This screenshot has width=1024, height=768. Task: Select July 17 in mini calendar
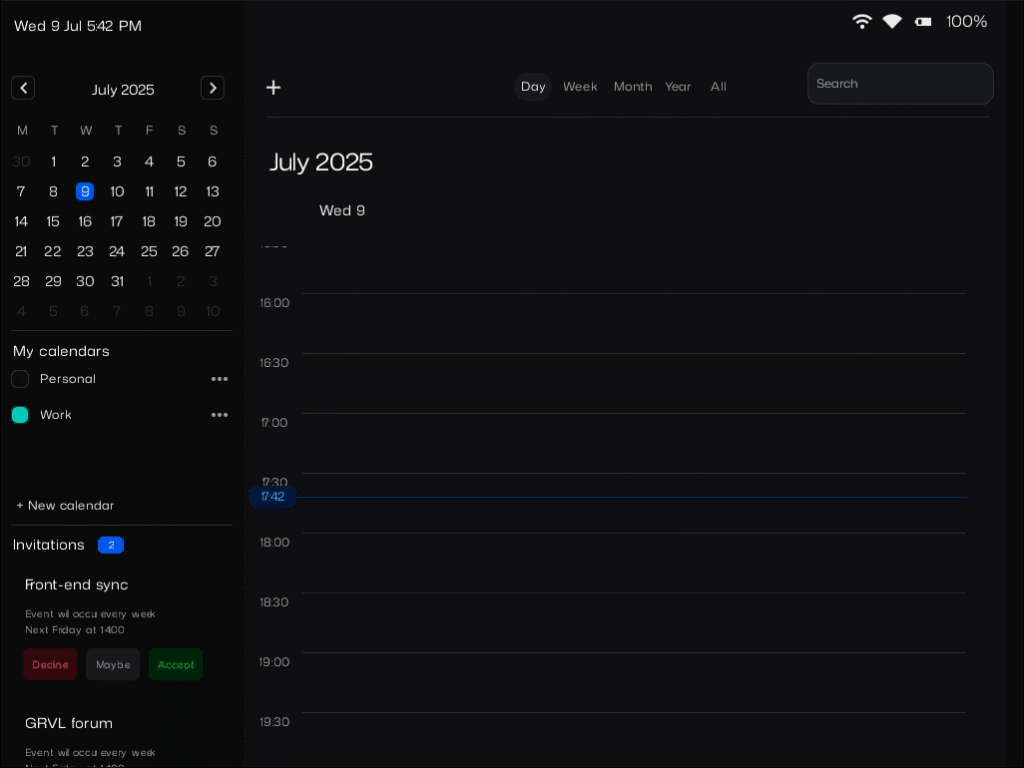pyautogui.click(x=117, y=221)
